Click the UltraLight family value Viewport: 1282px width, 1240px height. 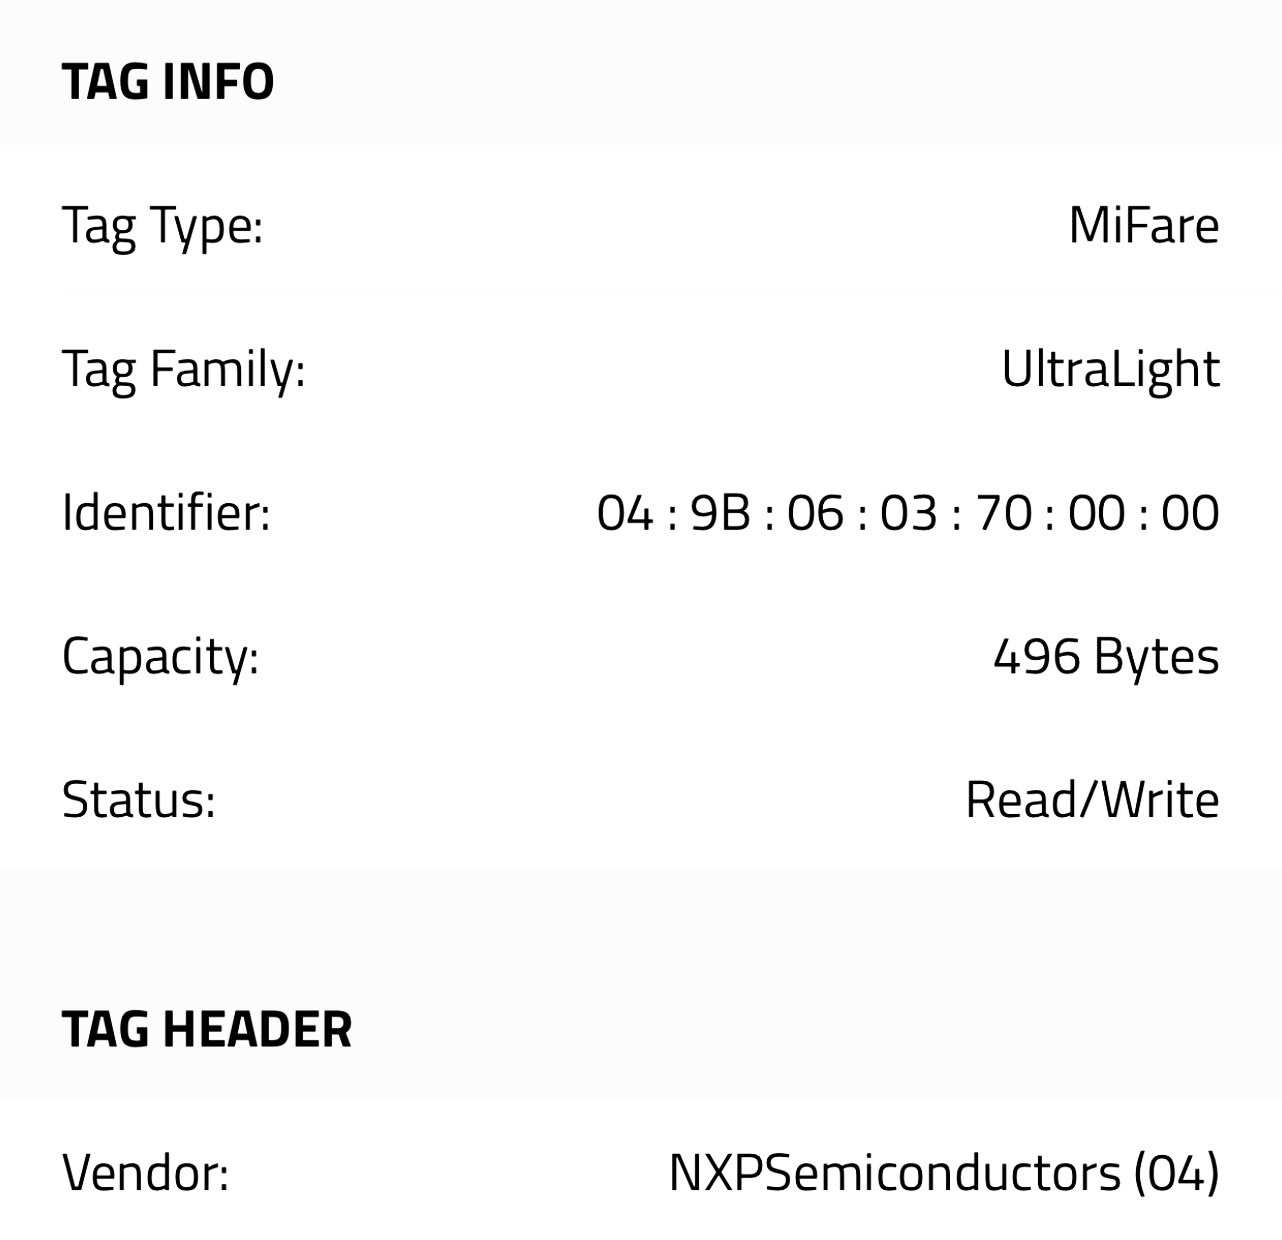pyautogui.click(x=1110, y=368)
